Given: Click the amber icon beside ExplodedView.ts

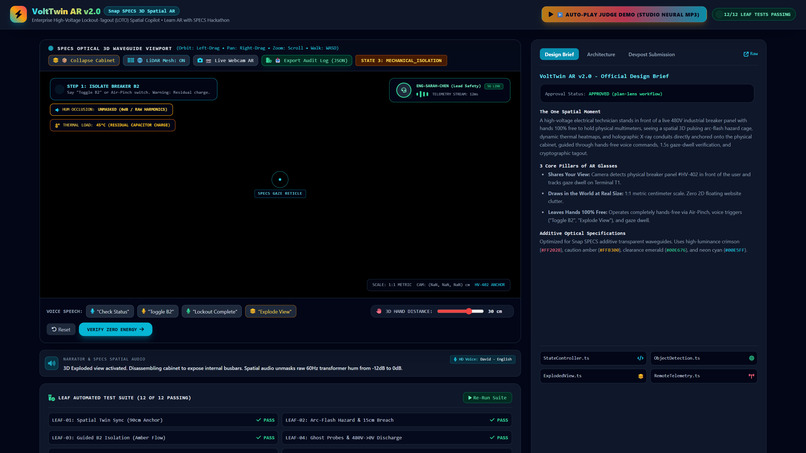Looking at the screenshot, I should [640, 376].
